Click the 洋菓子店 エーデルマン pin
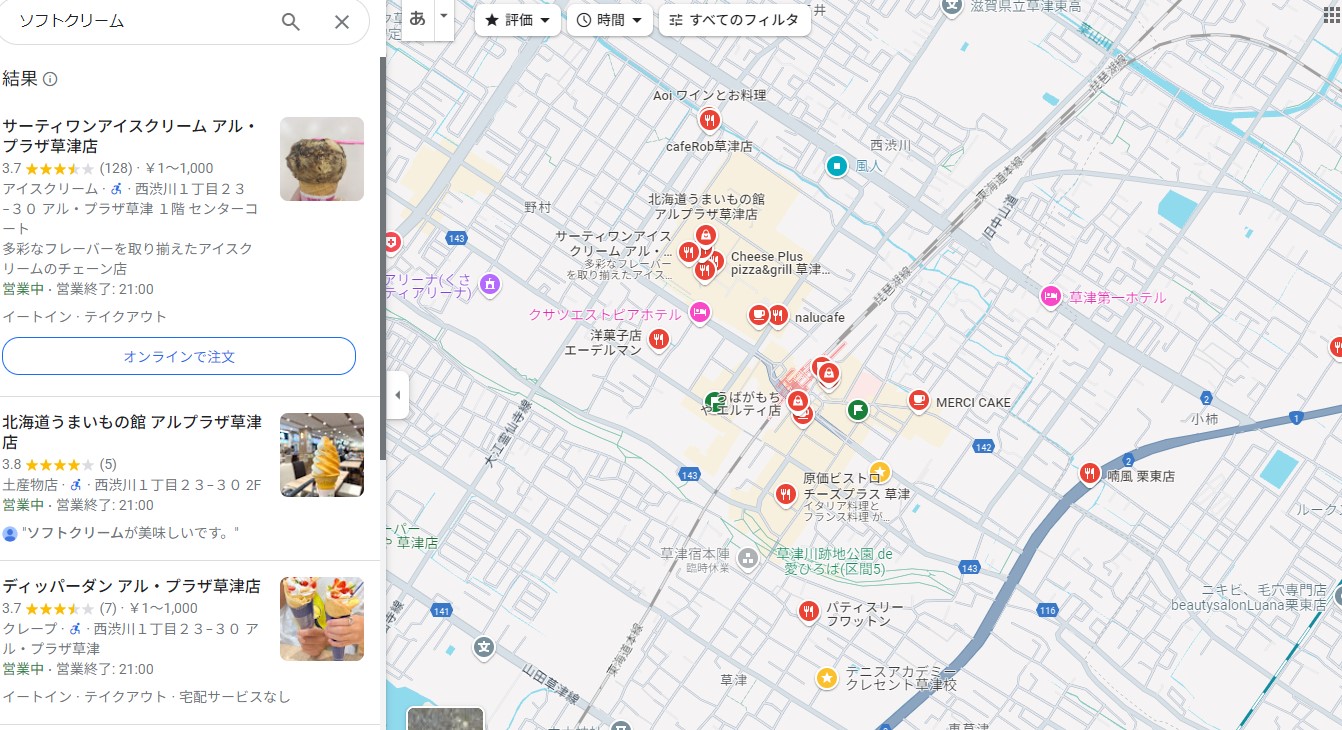The height and width of the screenshot is (730, 1342). point(658,340)
